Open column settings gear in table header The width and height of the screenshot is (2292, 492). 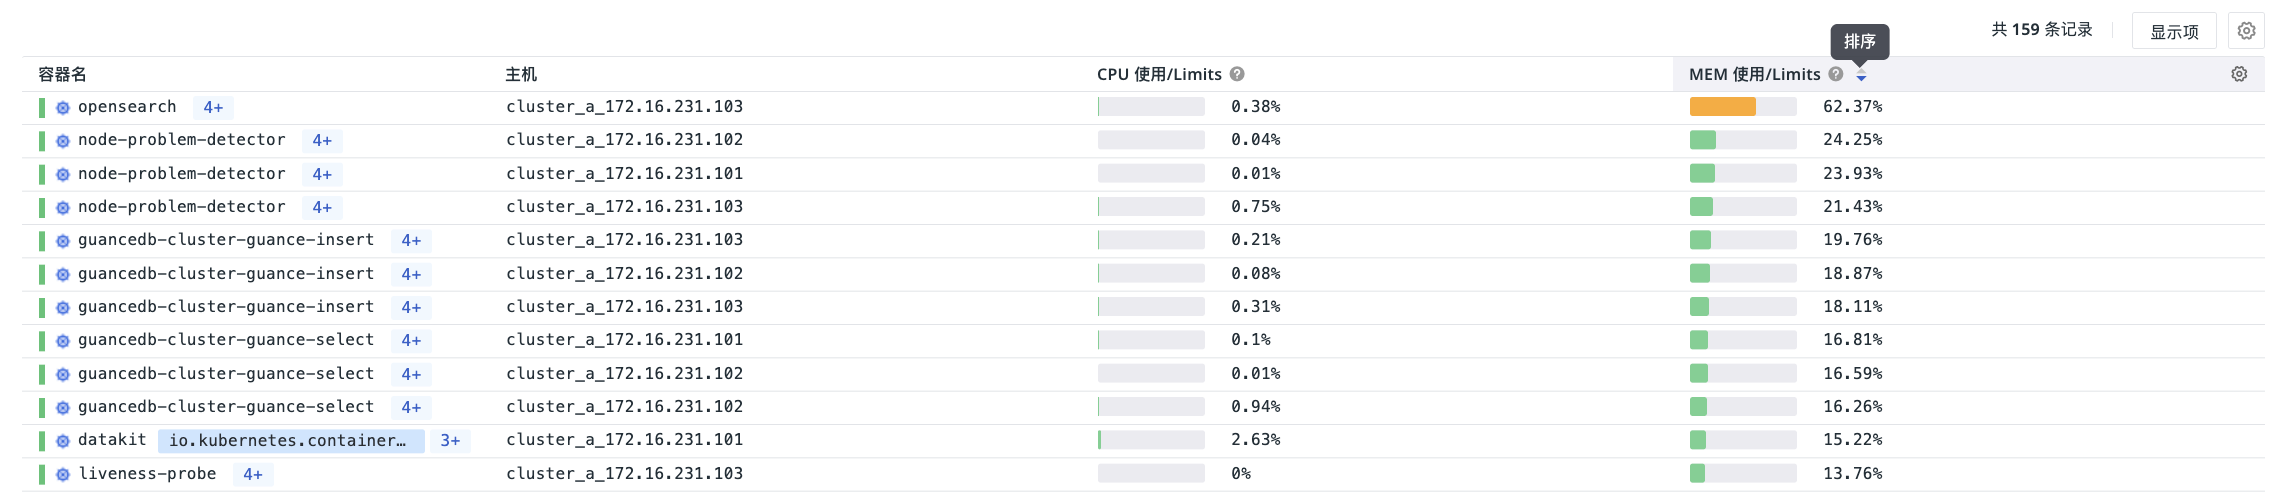(2239, 74)
